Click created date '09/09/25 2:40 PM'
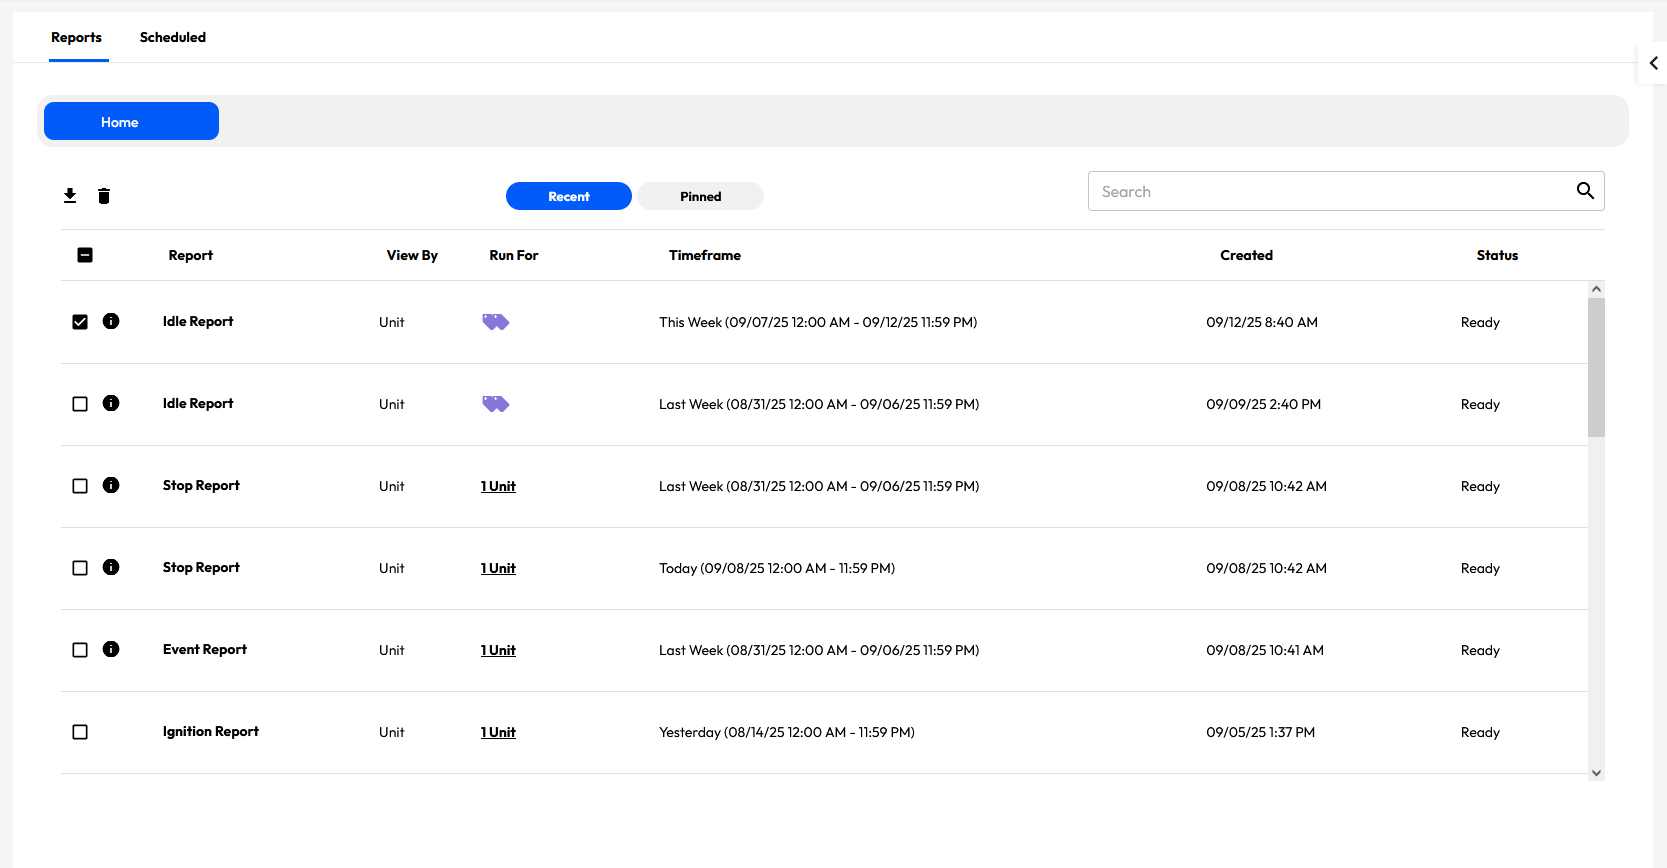The image size is (1667, 868). click(x=1263, y=404)
